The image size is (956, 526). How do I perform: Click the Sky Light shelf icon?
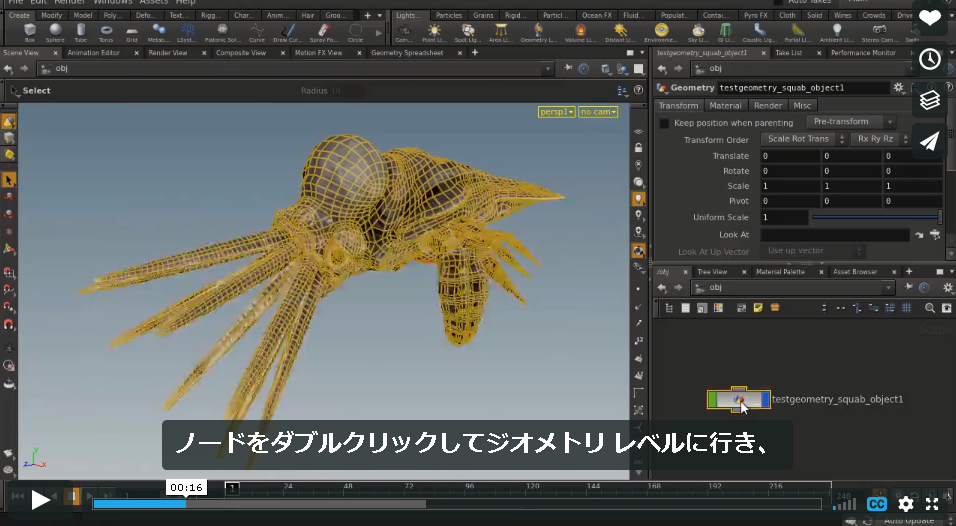(698, 32)
